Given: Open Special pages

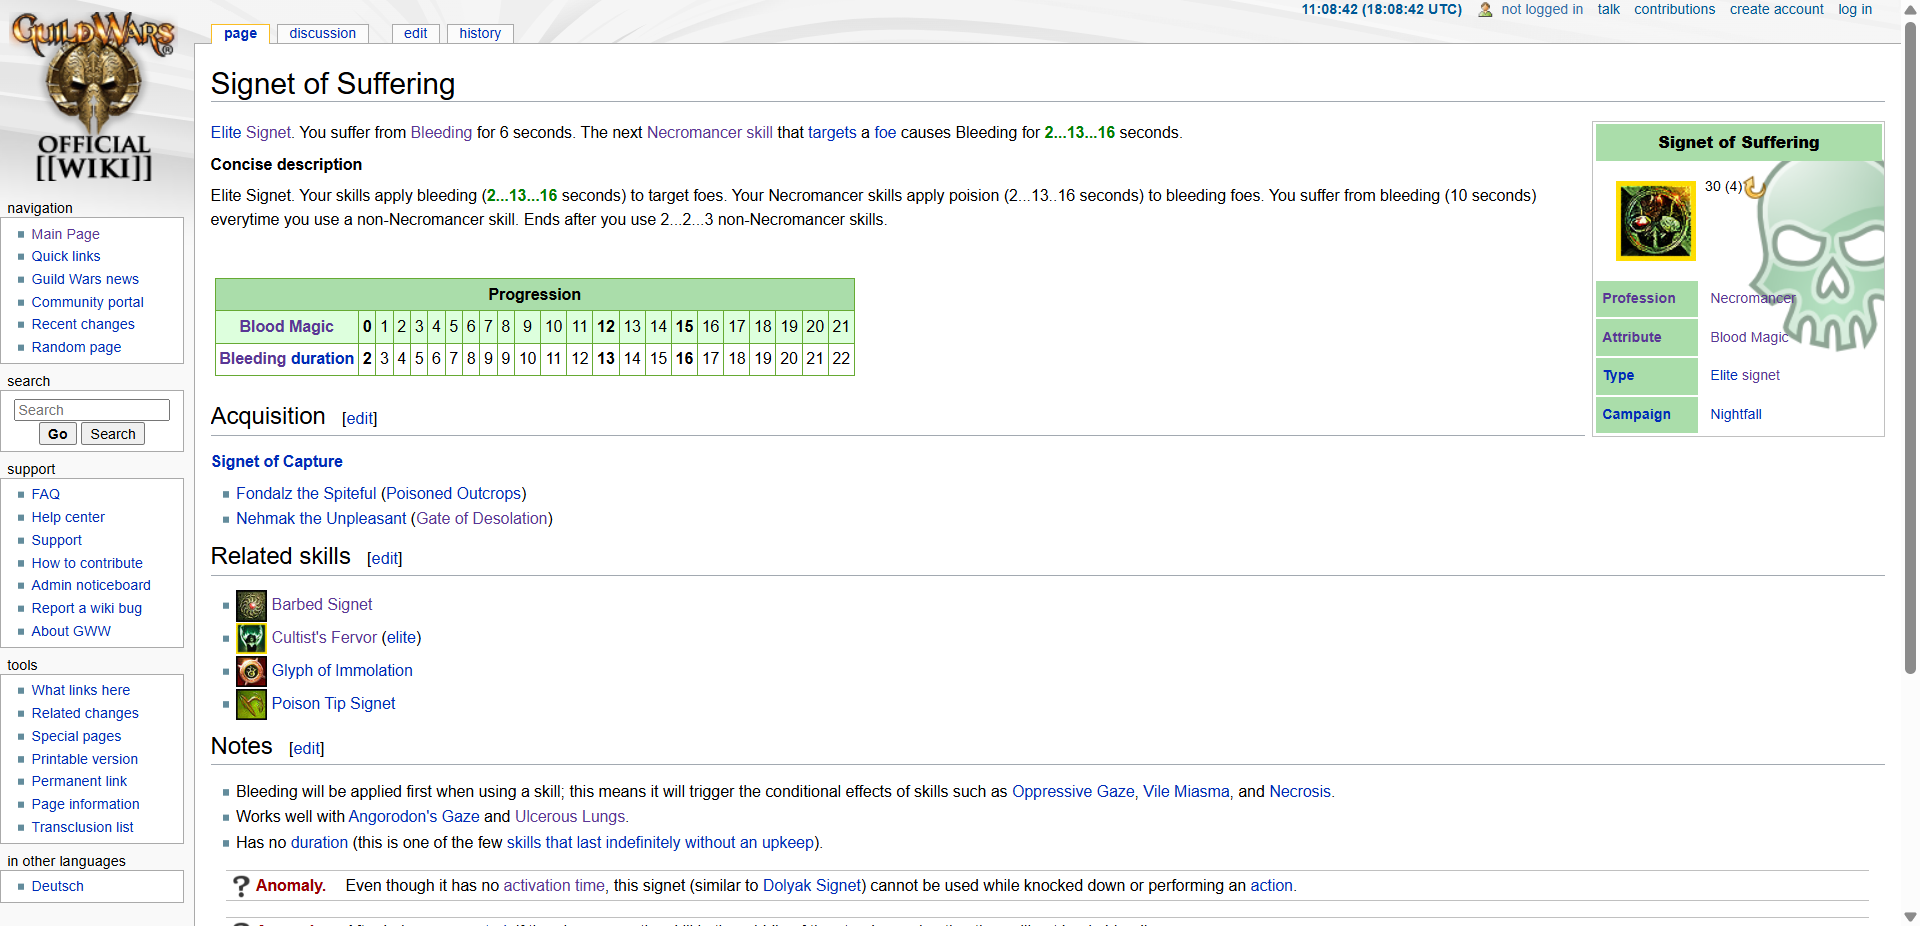Looking at the screenshot, I should pyautogui.click(x=76, y=736).
